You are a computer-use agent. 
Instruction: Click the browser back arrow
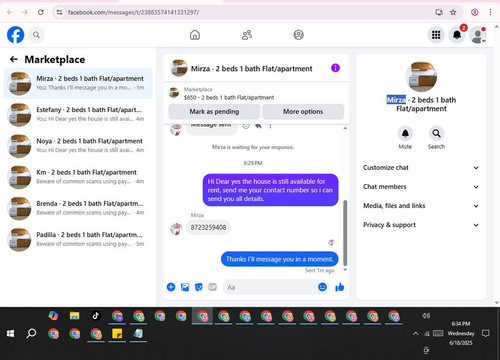[x=10, y=12]
